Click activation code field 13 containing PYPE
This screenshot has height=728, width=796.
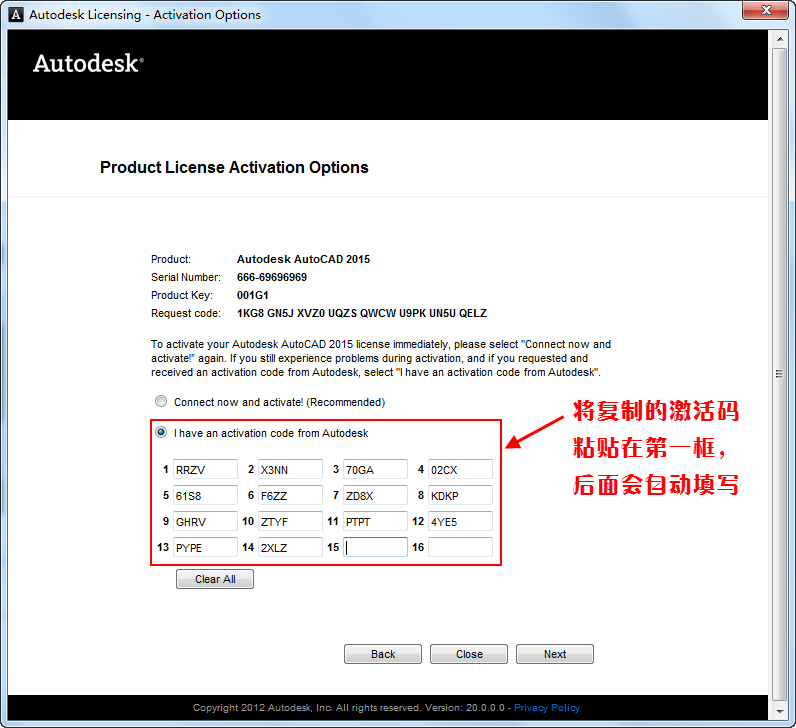[205, 547]
